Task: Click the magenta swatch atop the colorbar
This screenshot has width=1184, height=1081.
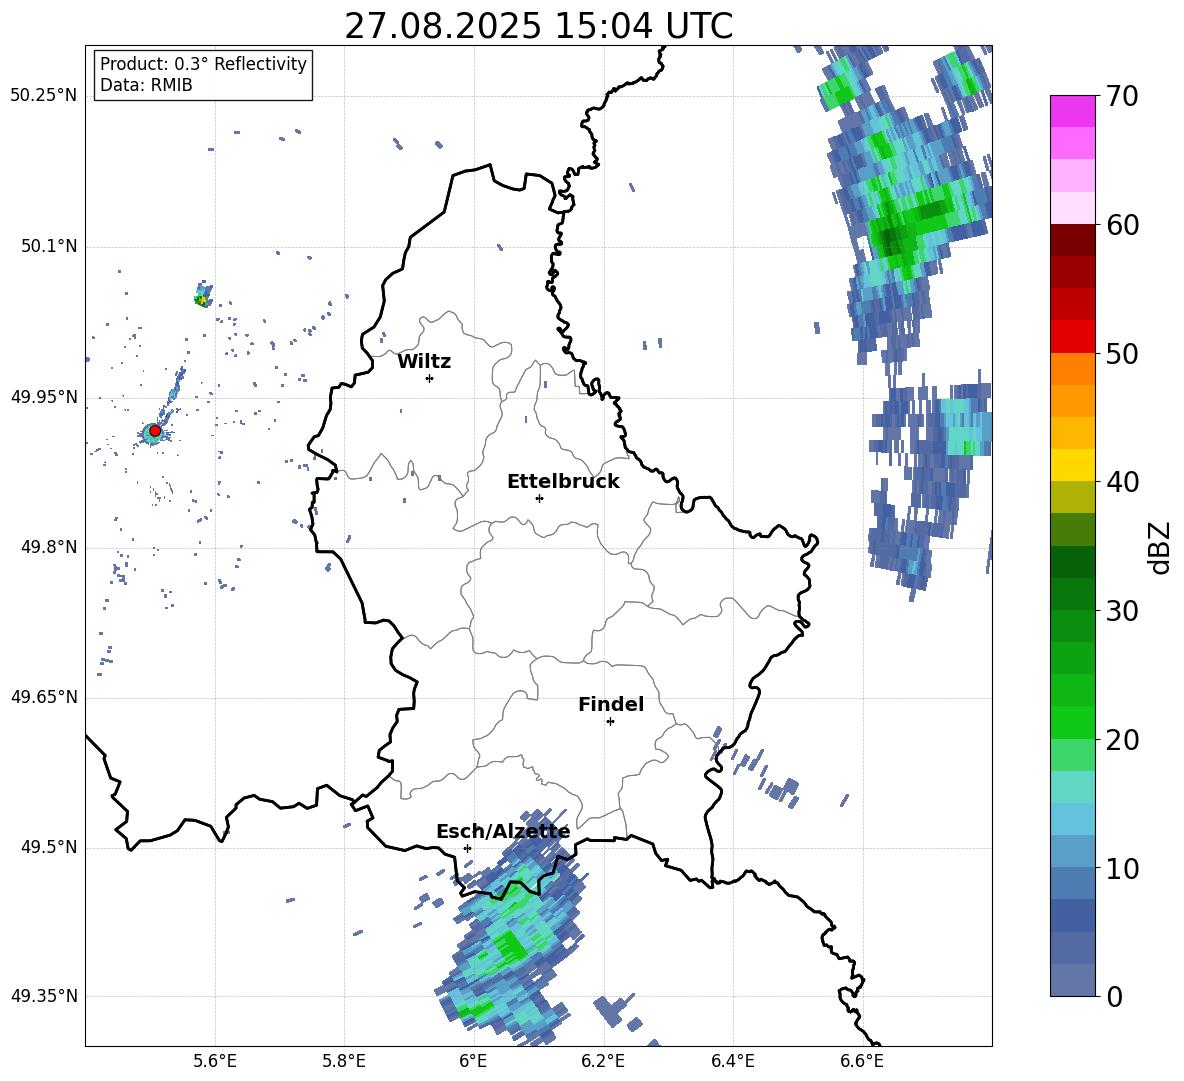Action: pos(1073,111)
